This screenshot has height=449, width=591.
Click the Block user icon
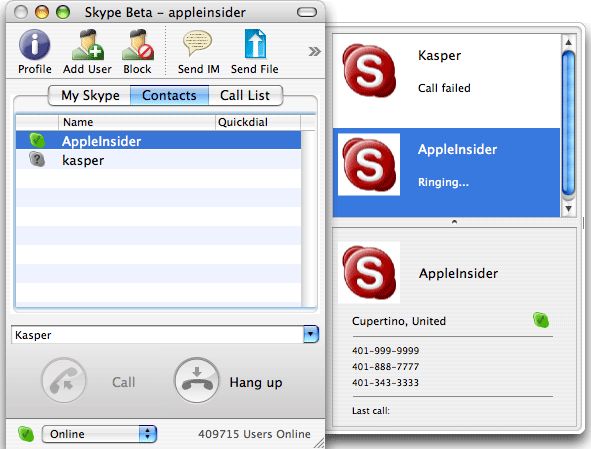138,45
